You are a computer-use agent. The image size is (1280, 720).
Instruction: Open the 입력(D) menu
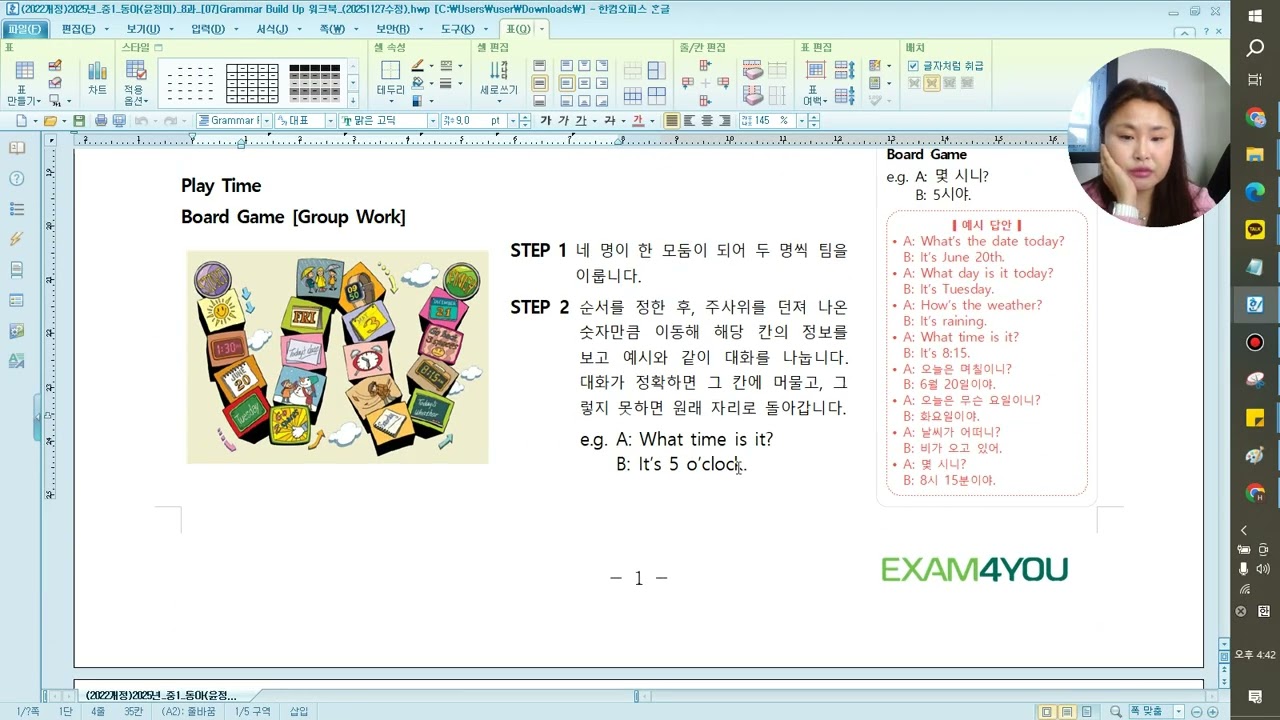[208, 29]
